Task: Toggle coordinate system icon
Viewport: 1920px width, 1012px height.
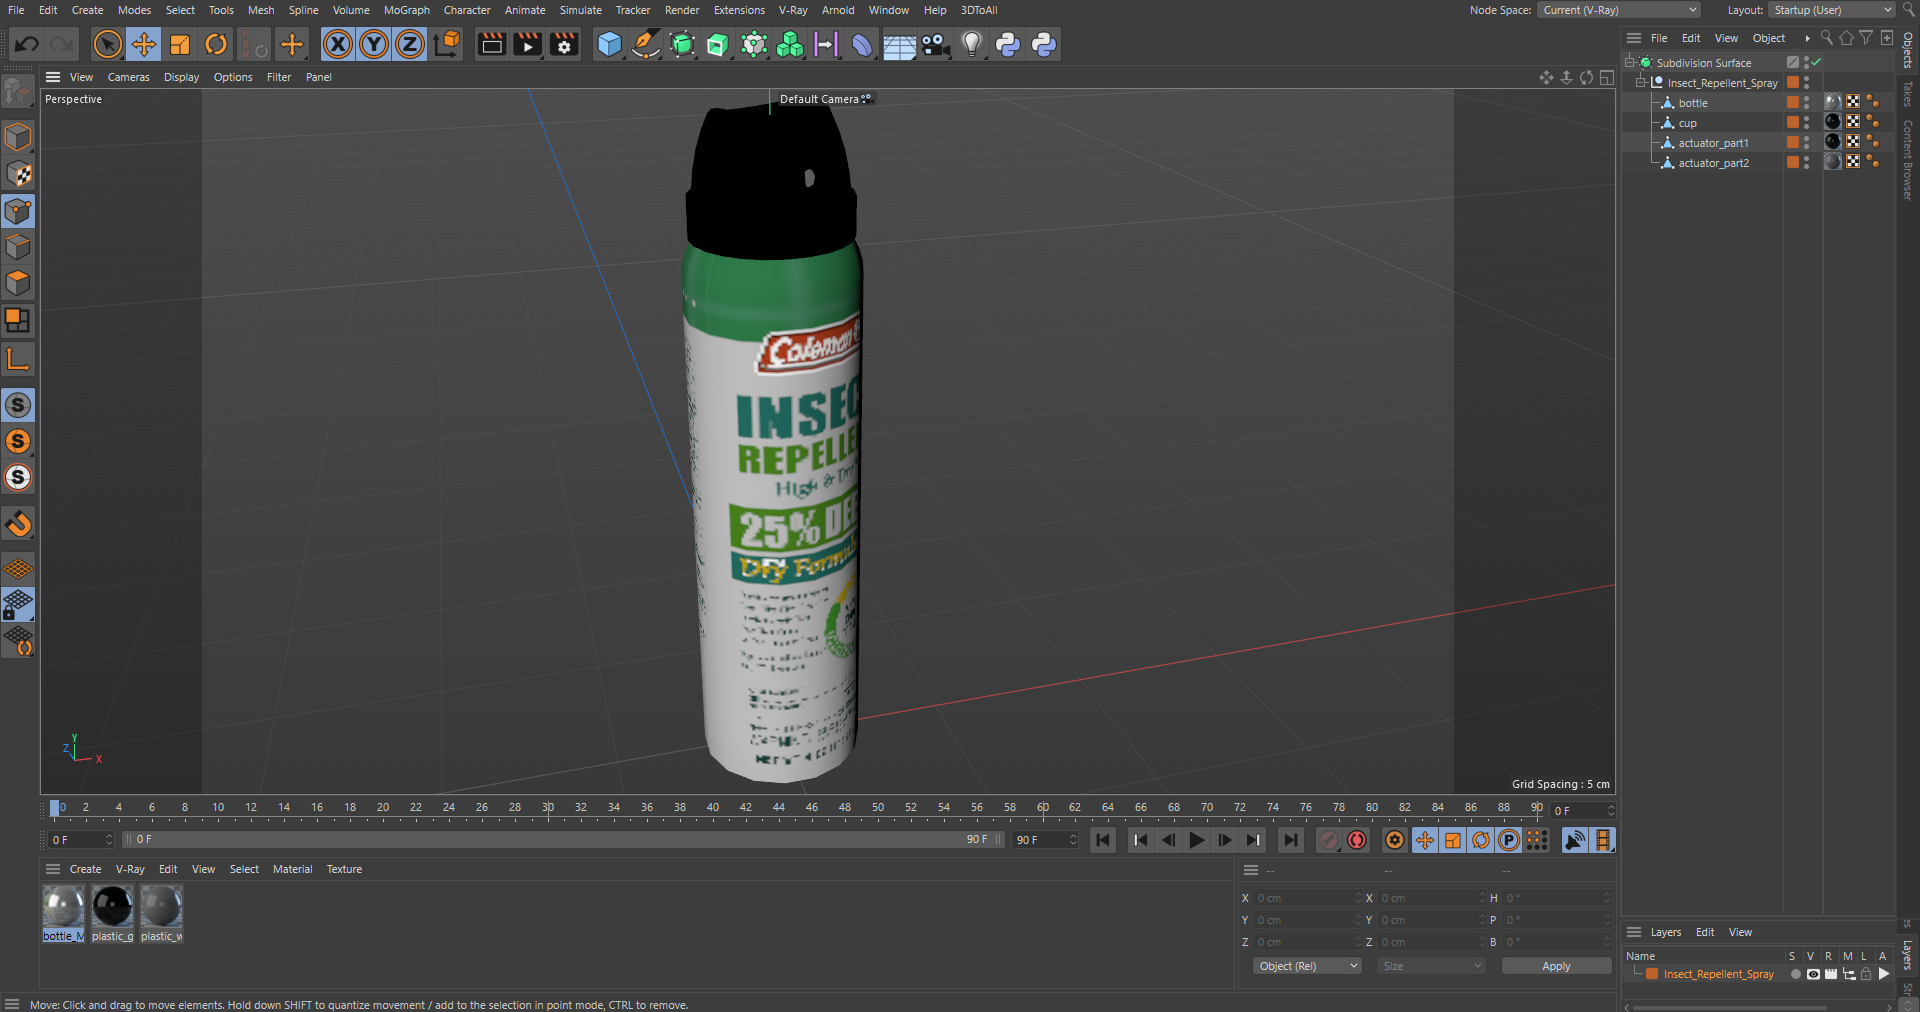Action: (447, 44)
